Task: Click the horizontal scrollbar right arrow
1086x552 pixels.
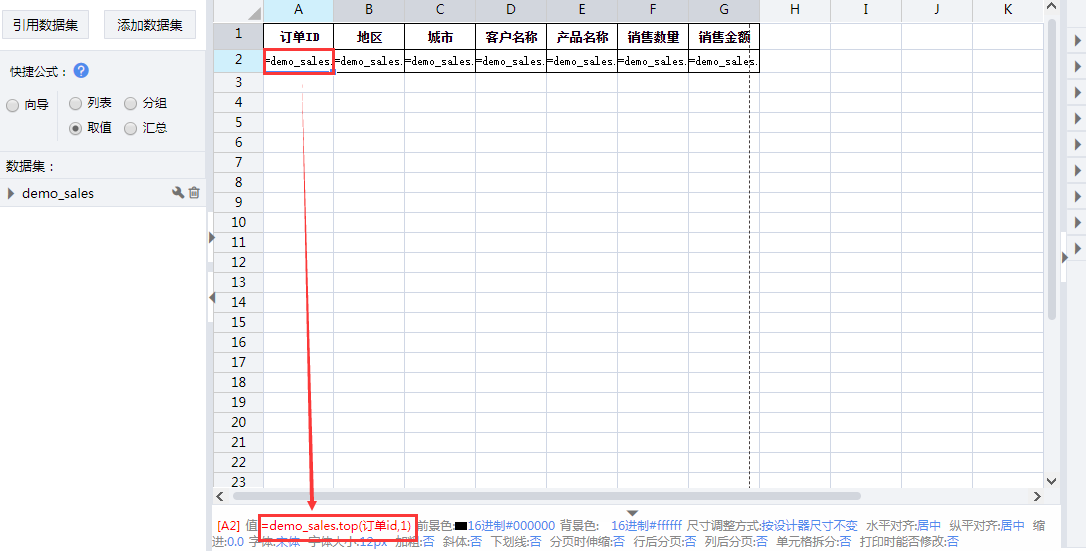Action: (1037, 496)
